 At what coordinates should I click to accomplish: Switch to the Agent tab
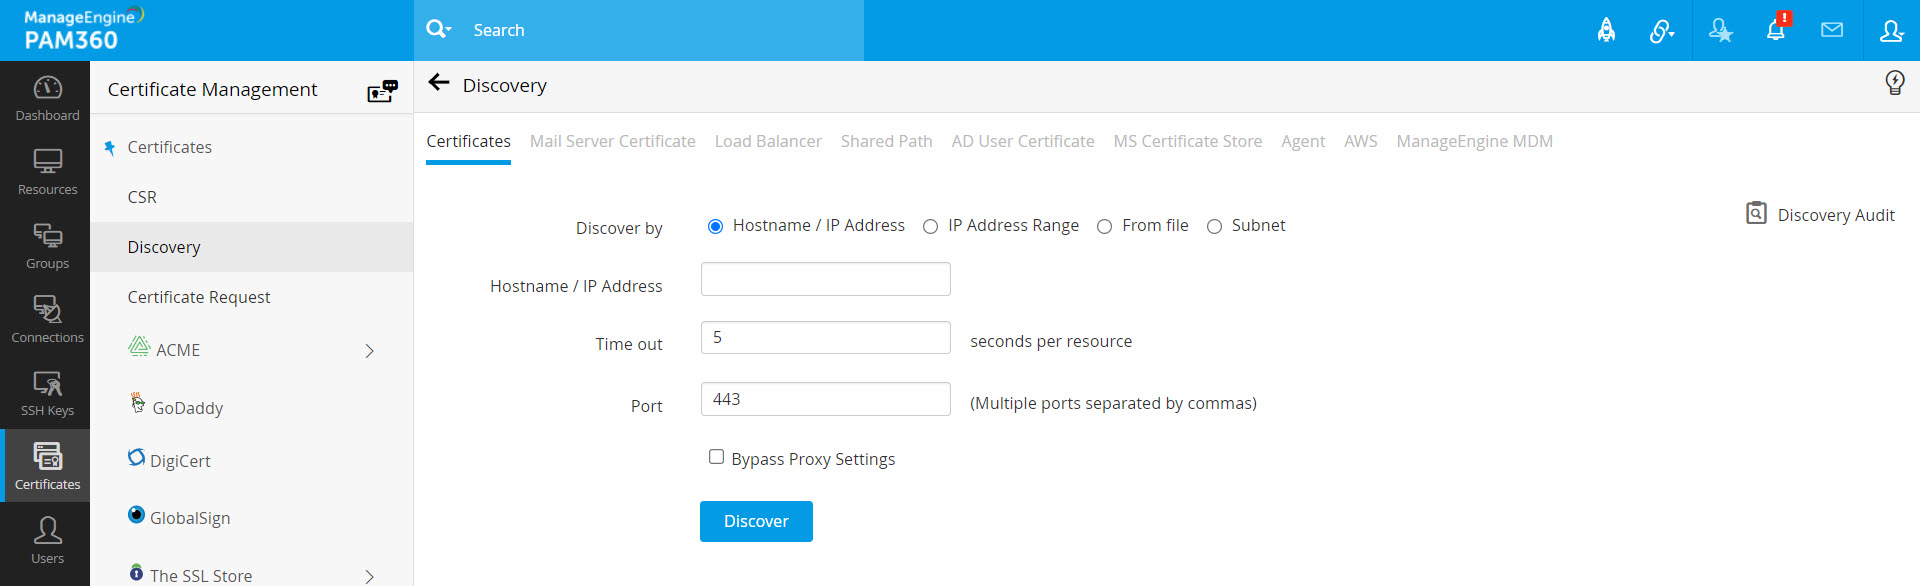1302,141
